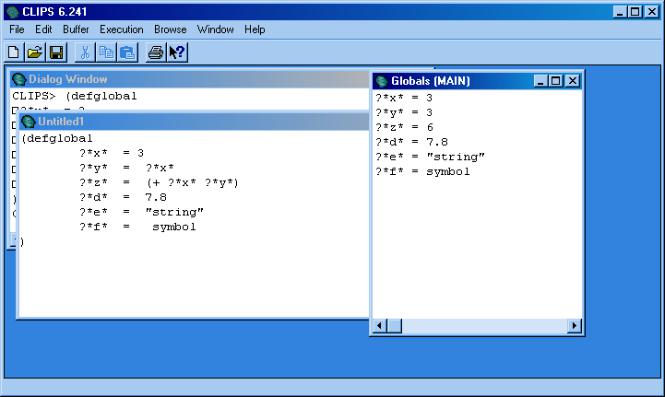The height and width of the screenshot is (397, 665).
Task: Click the New file toolbar icon
Action: tap(14, 53)
